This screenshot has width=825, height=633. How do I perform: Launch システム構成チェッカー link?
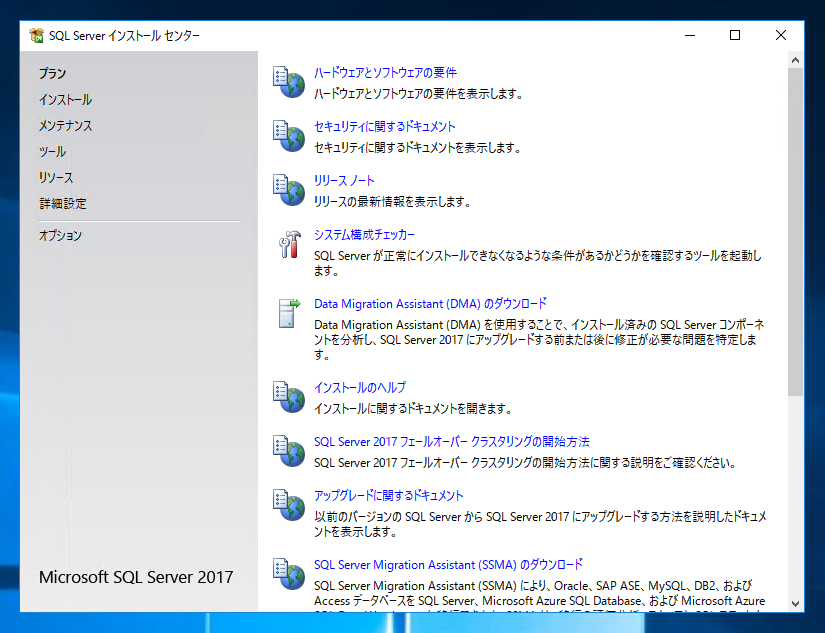click(x=364, y=235)
